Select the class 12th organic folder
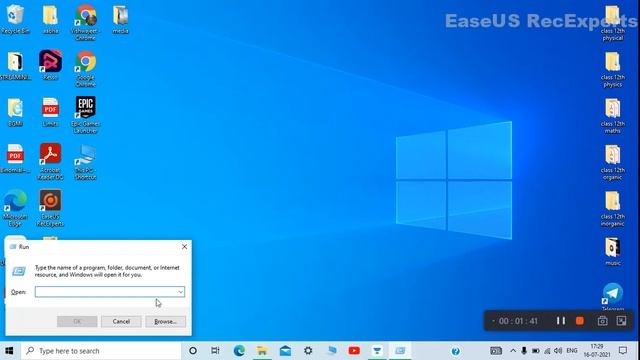 [613, 162]
